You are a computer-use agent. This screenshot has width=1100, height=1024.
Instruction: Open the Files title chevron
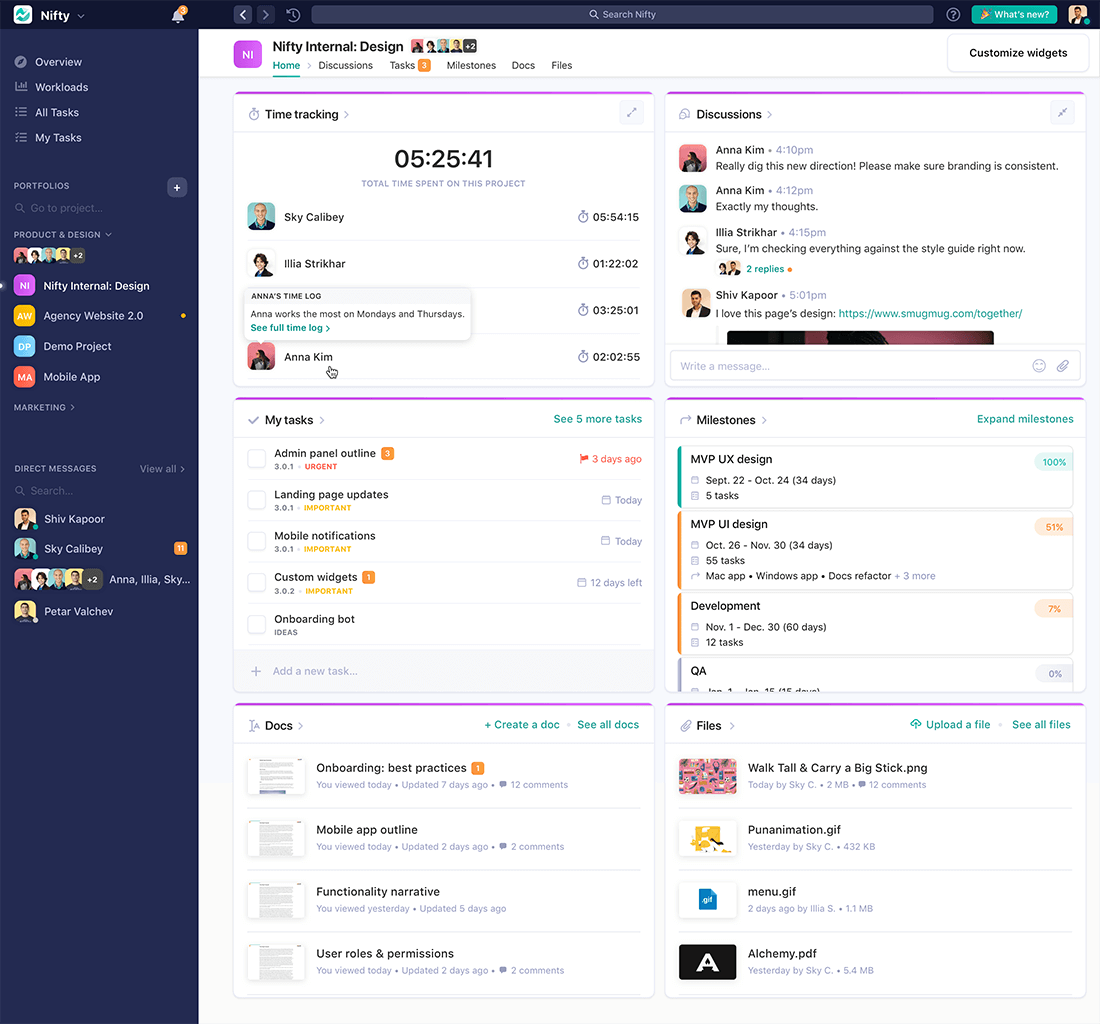click(x=732, y=726)
